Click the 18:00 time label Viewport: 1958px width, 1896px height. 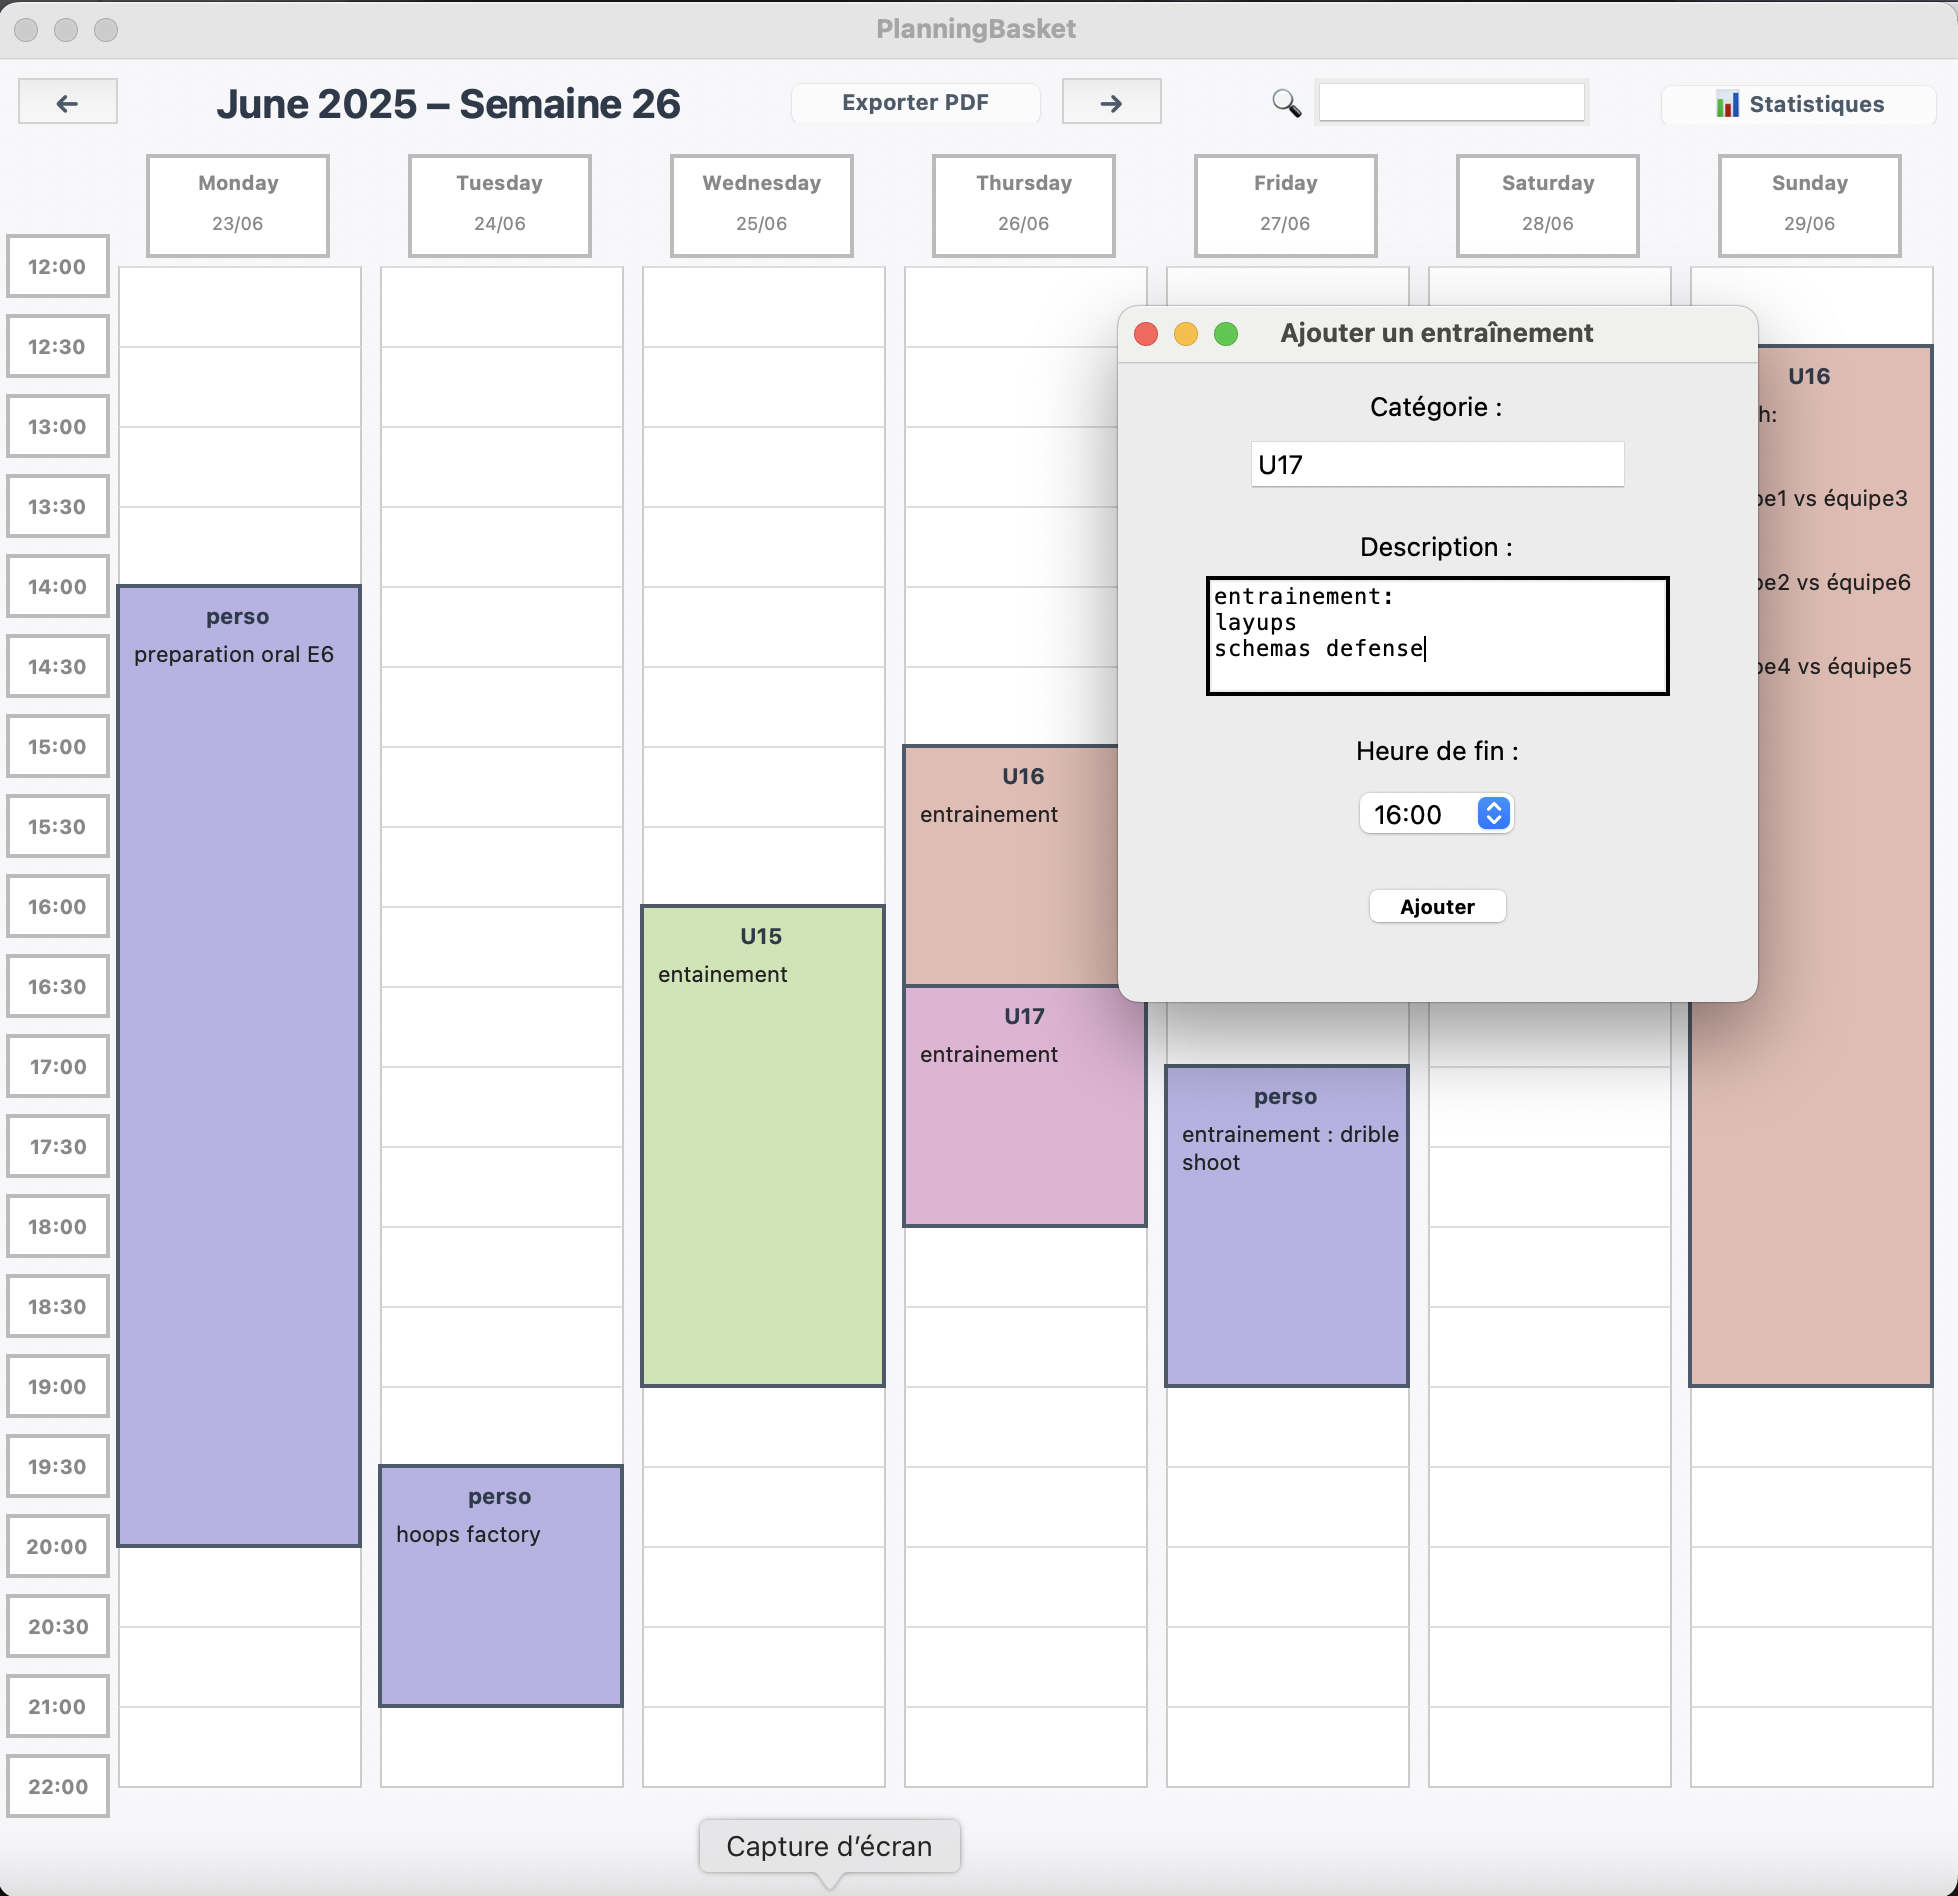pyautogui.click(x=58, y=1226)
